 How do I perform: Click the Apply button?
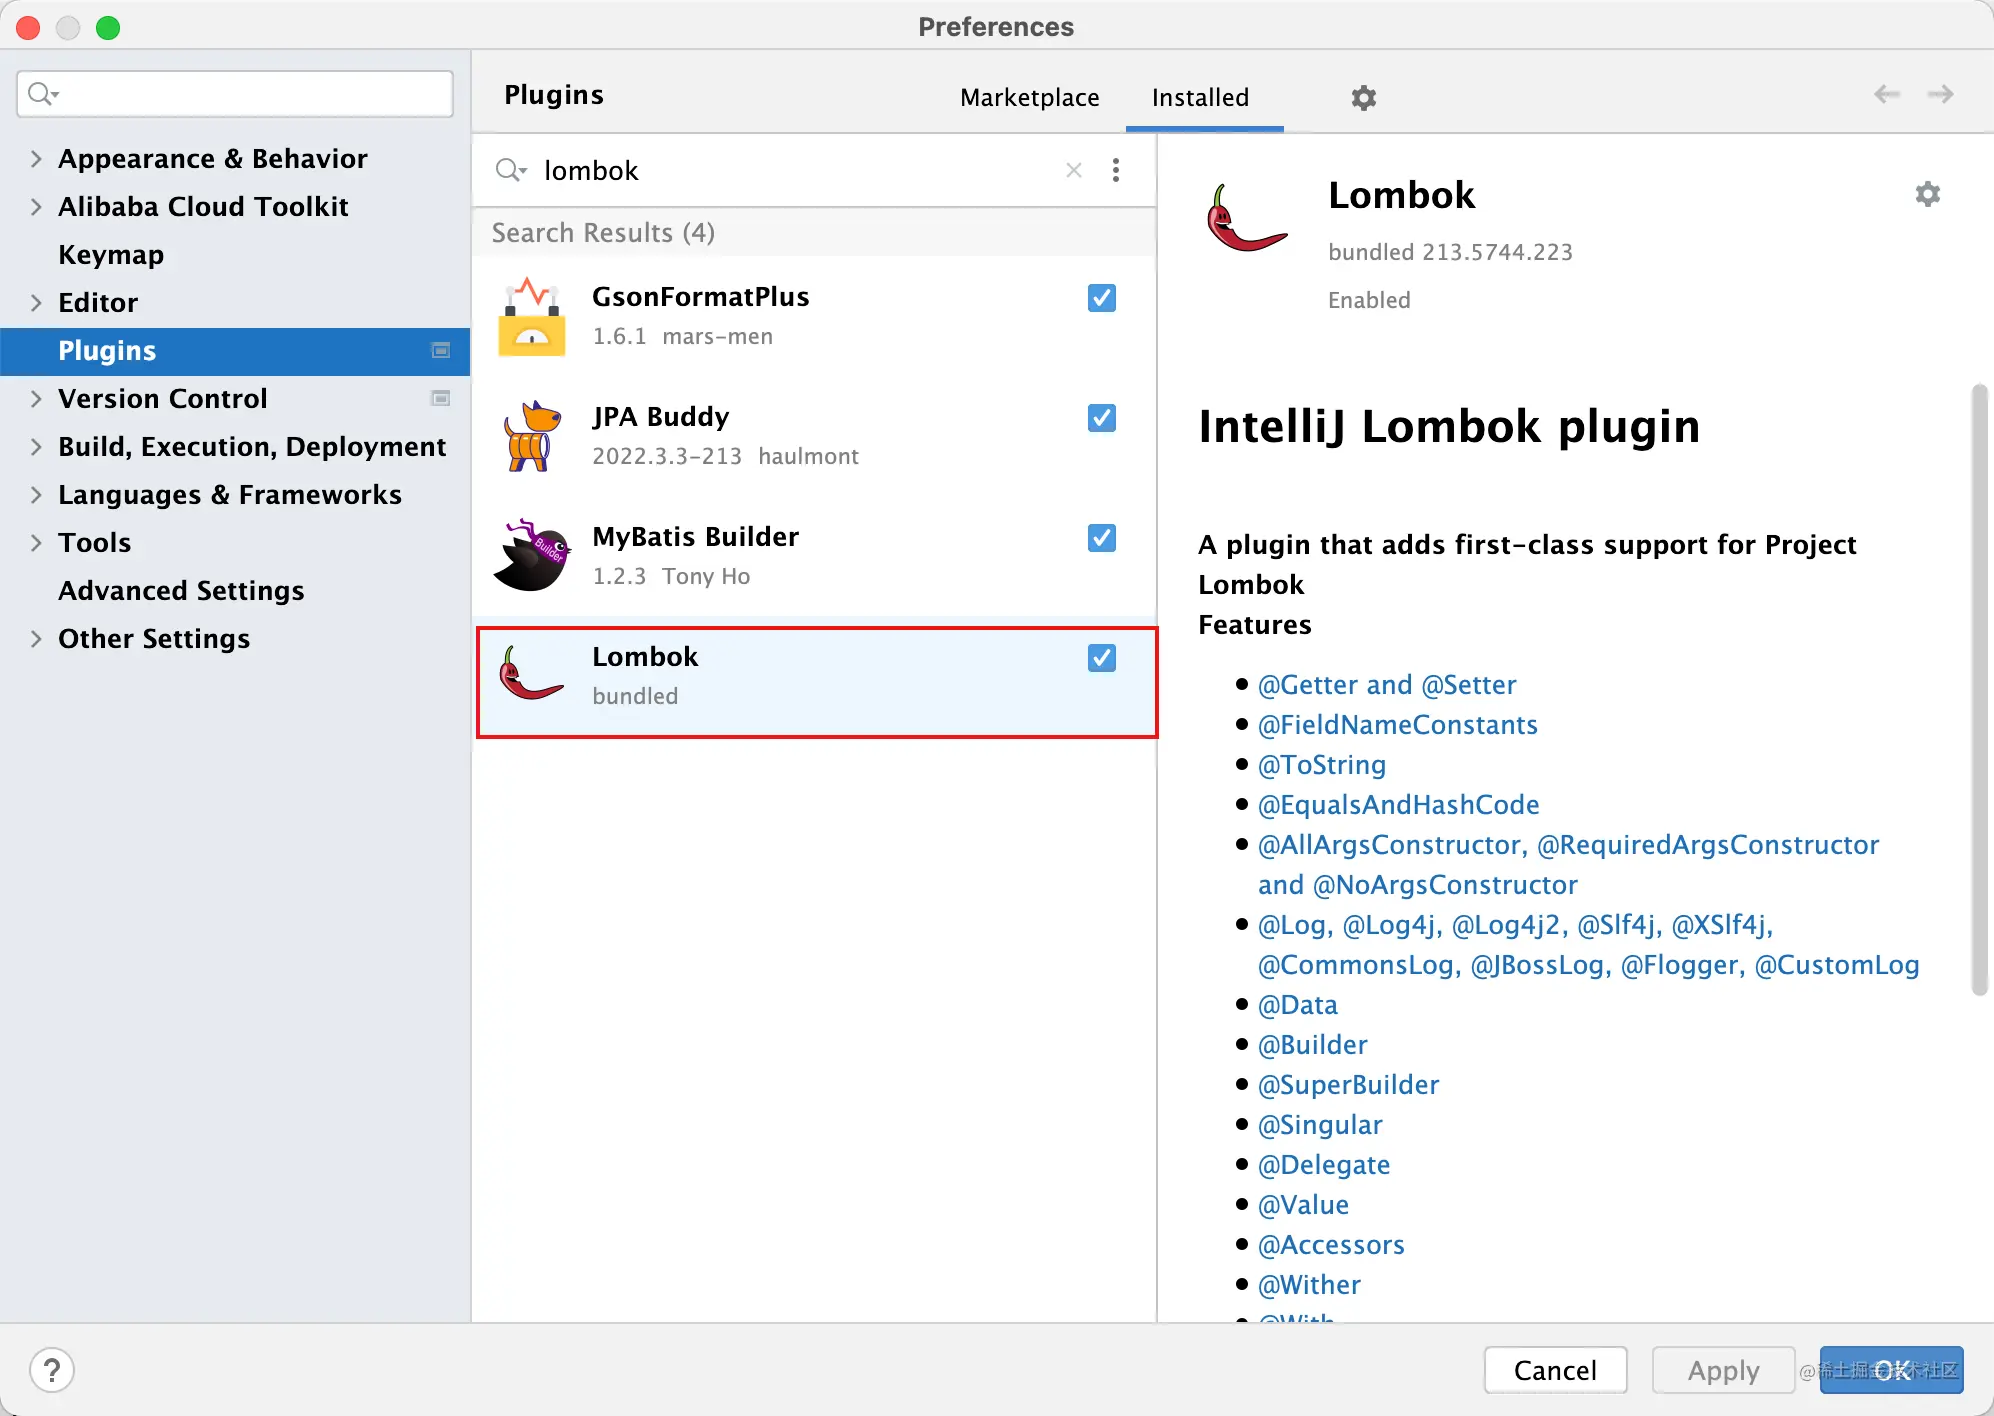(x=1723, y=1370)
